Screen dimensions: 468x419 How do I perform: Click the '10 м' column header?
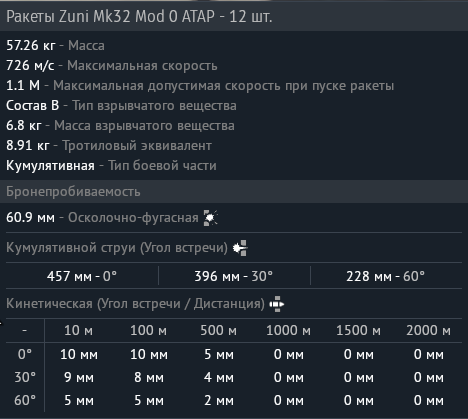click(78, 330)
